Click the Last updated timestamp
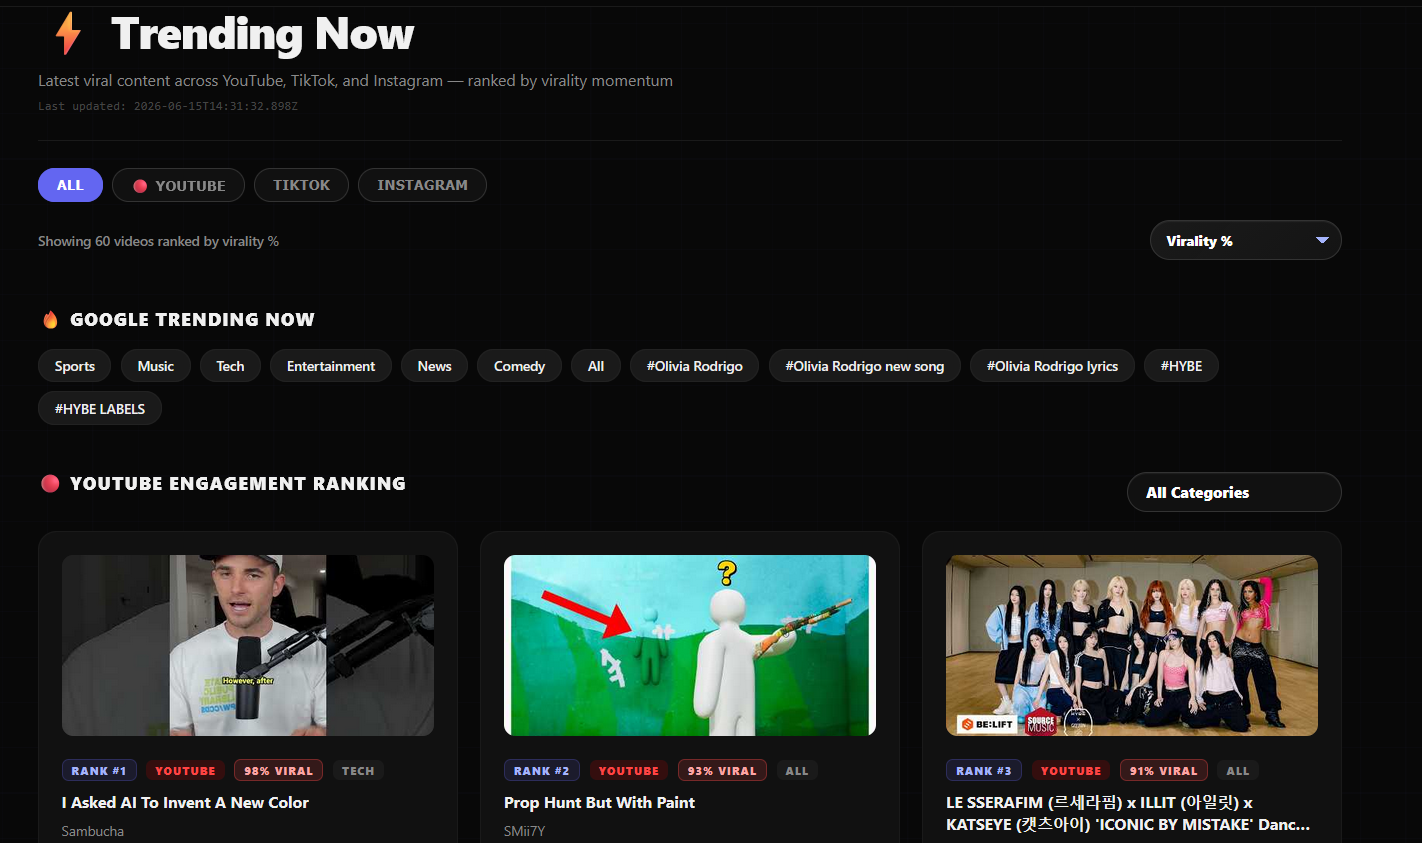This screenshot has height=843, width=1422. [168, 106]
